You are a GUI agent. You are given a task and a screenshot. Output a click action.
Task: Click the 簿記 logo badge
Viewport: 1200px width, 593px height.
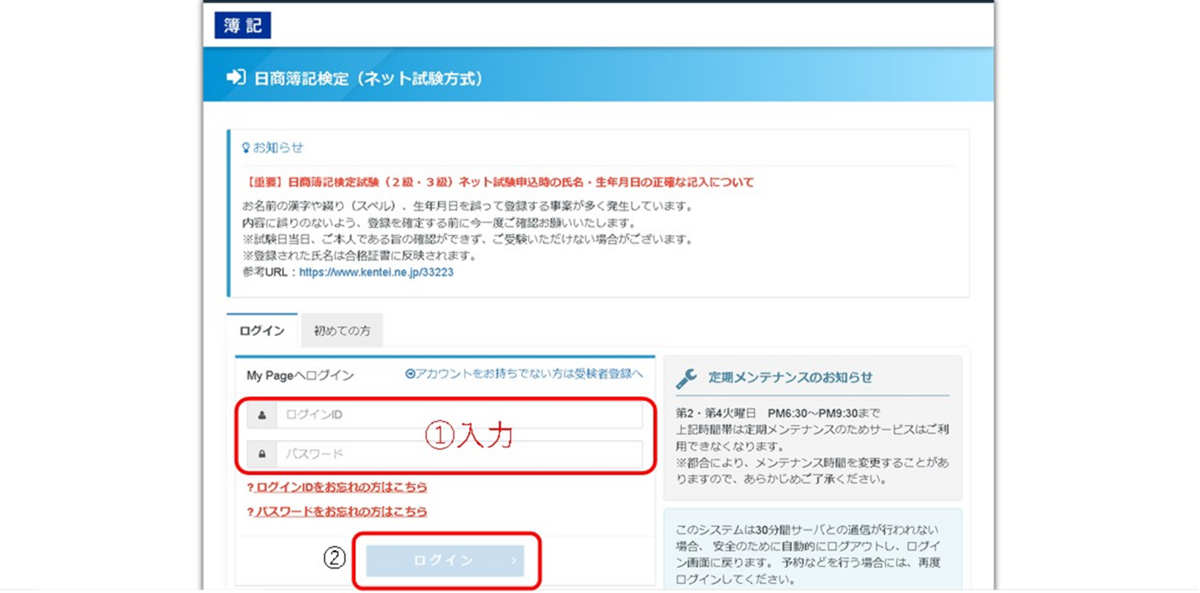[x=242, y=26]
